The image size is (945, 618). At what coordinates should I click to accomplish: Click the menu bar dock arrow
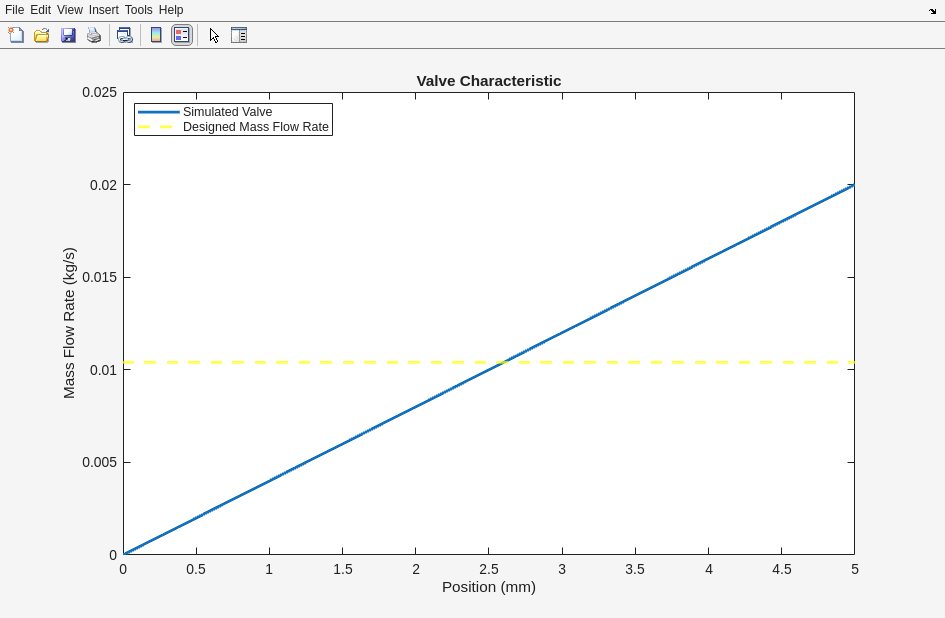click(933, 11)
